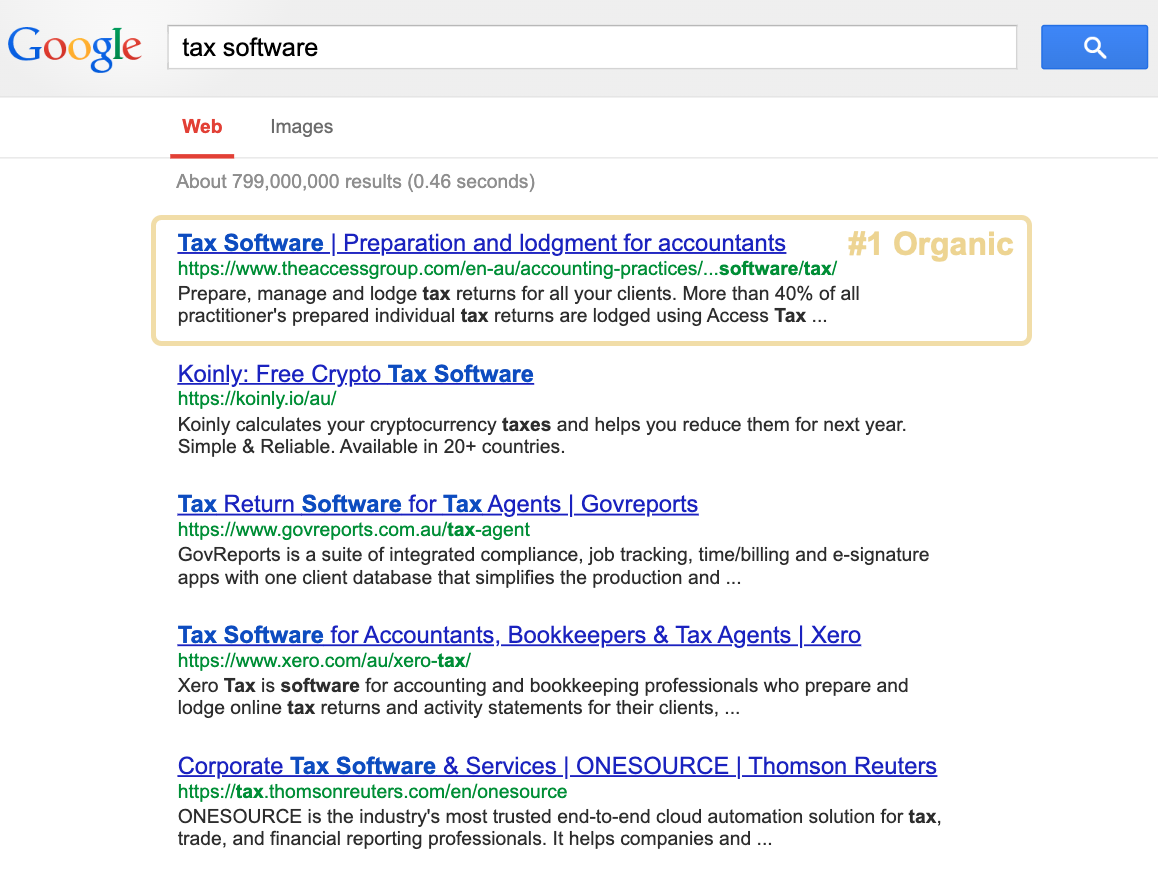Click the Koinly result description snippet
This screenshot has height=874, width=1158.
(541, 435)
